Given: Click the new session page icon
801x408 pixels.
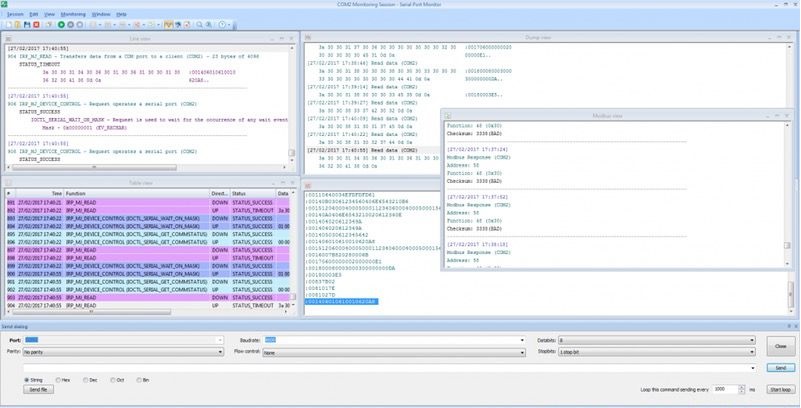Looking at the screenshot, I should (9, 25).
